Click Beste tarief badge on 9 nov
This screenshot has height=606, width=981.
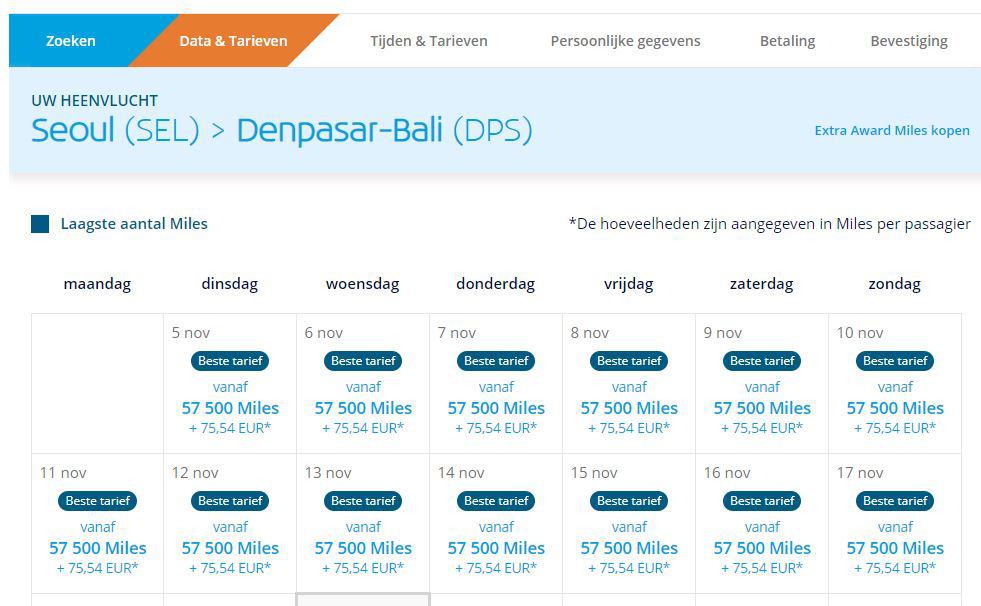[x=762, y=361]
